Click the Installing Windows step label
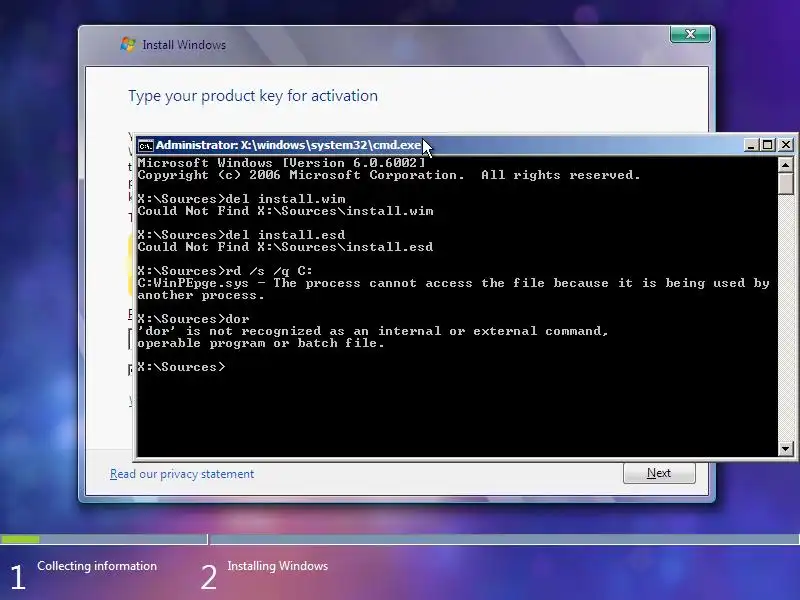 (278, 566)
